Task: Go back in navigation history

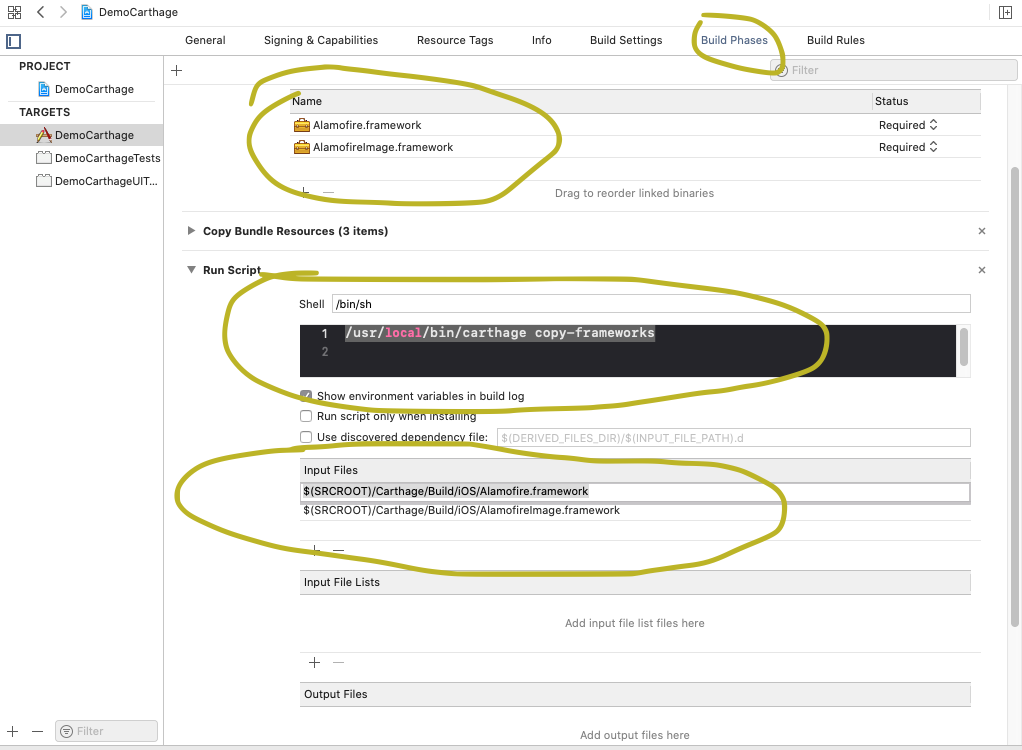Action: (x=40, y=12)
